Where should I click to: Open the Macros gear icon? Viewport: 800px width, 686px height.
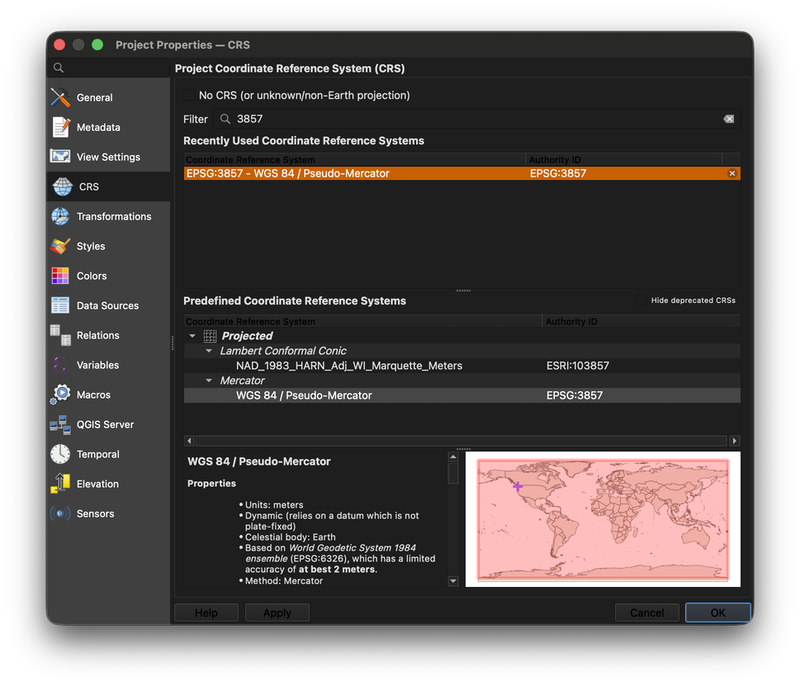tap(60, 394)
